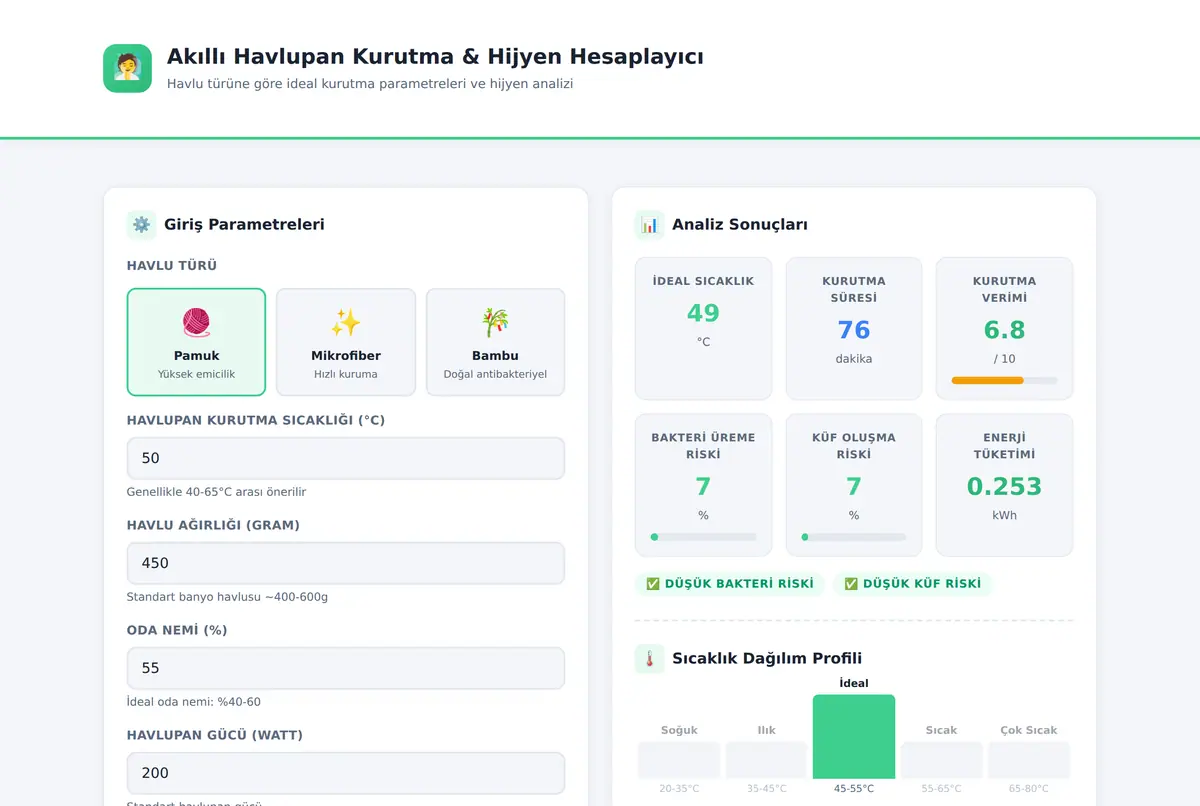The height and width of the screenshot is (806, 1200).
Task: Focus the towel rail power field showing 200
Action: click(x=346, y=773)
